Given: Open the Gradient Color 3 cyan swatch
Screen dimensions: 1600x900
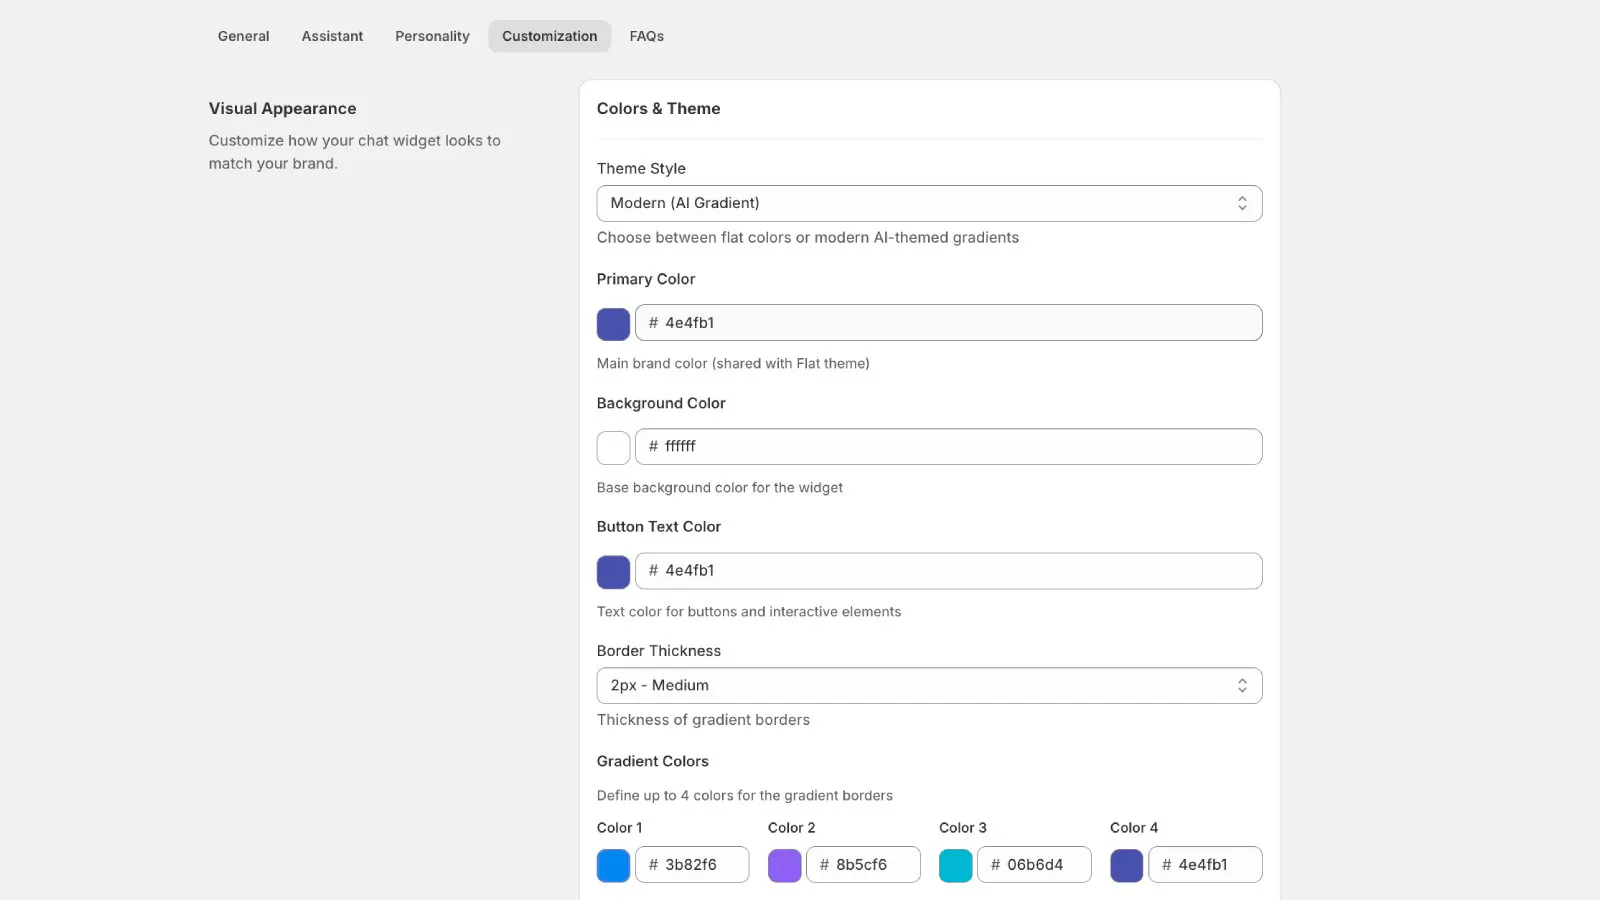Looking at the screenshot, I should click(x=955, y=866).
